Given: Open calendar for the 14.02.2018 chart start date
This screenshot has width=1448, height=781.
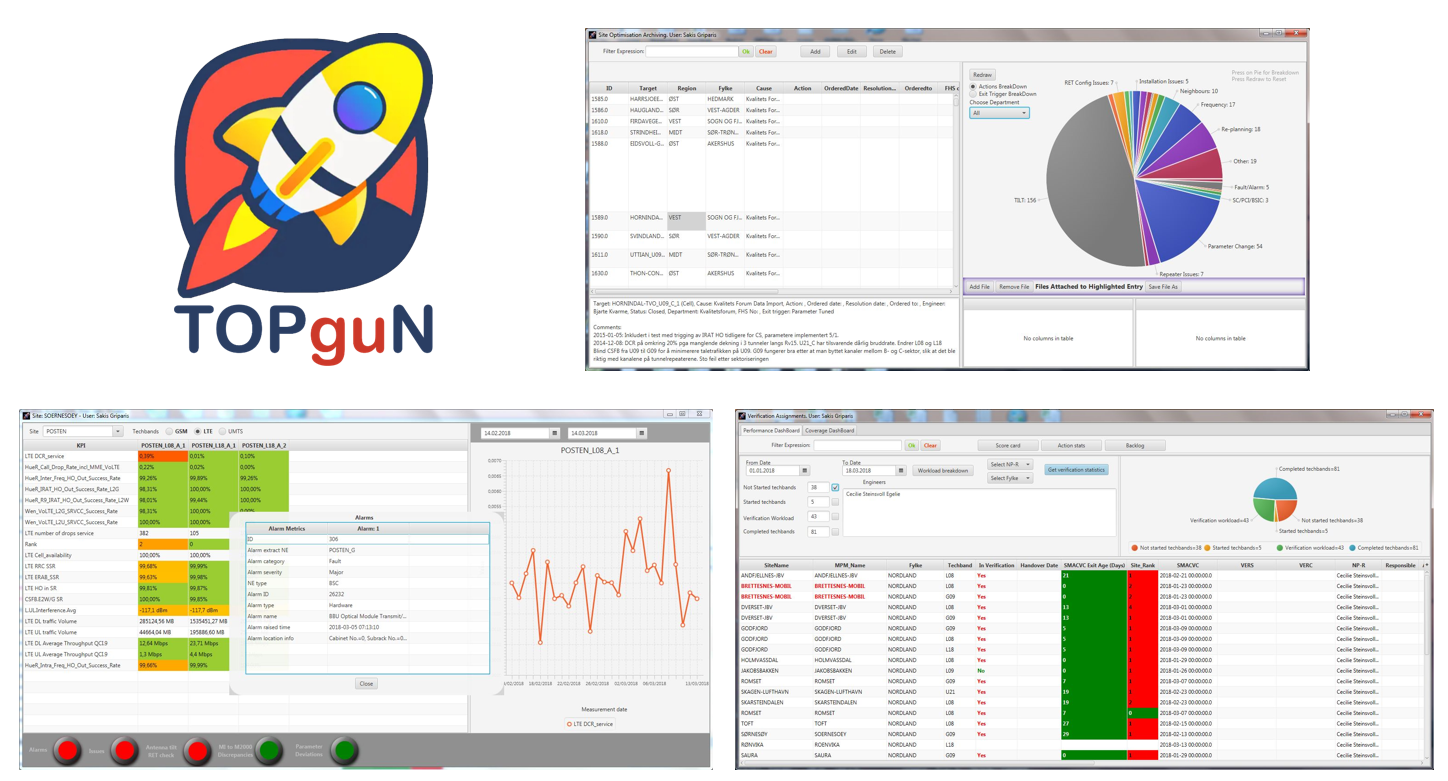Looking at the screenshot, I should 555,433.
